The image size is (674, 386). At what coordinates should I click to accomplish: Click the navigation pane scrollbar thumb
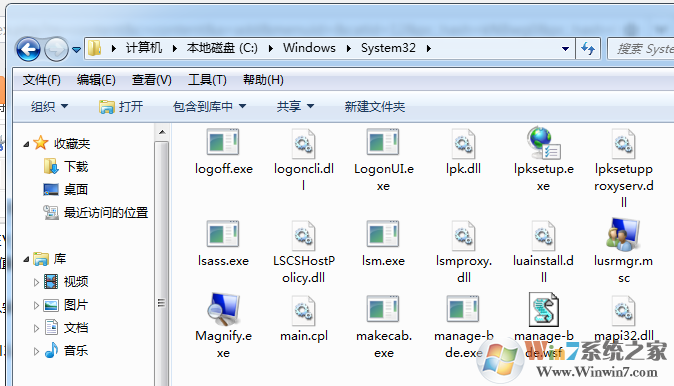[x=162, y=263]
